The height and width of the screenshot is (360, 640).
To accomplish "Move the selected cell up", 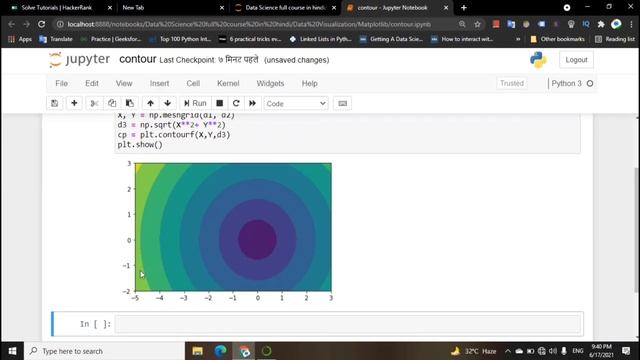I will pyautogui.click(x=150, y=103).
